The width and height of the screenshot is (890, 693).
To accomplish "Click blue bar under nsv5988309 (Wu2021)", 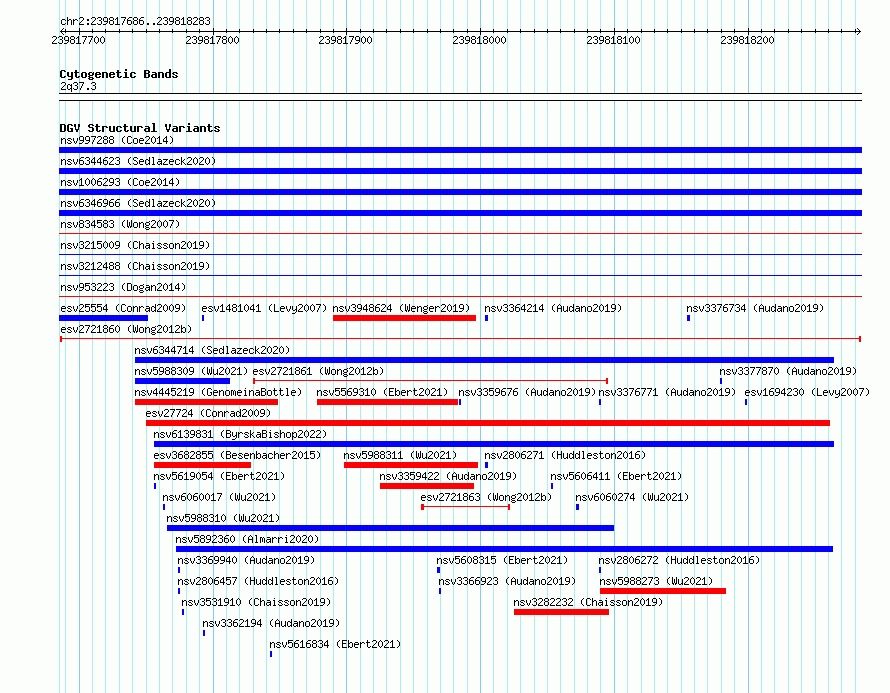I will (x=182, y=381).
